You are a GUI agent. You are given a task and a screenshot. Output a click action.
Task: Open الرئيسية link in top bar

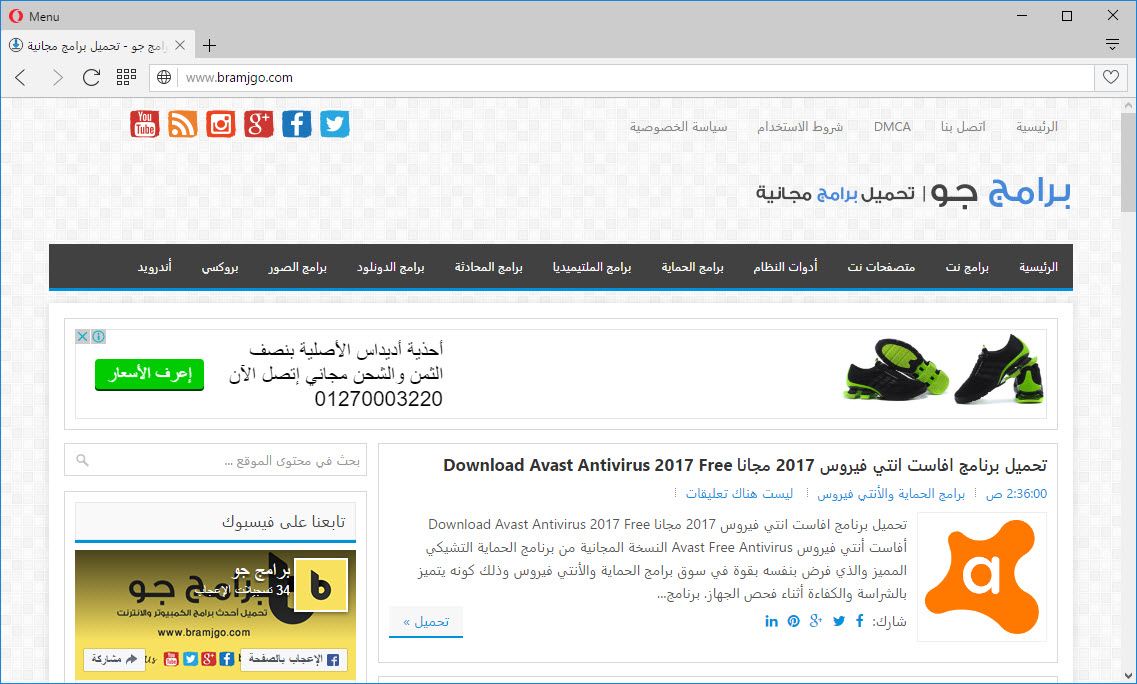[1037, 127]
